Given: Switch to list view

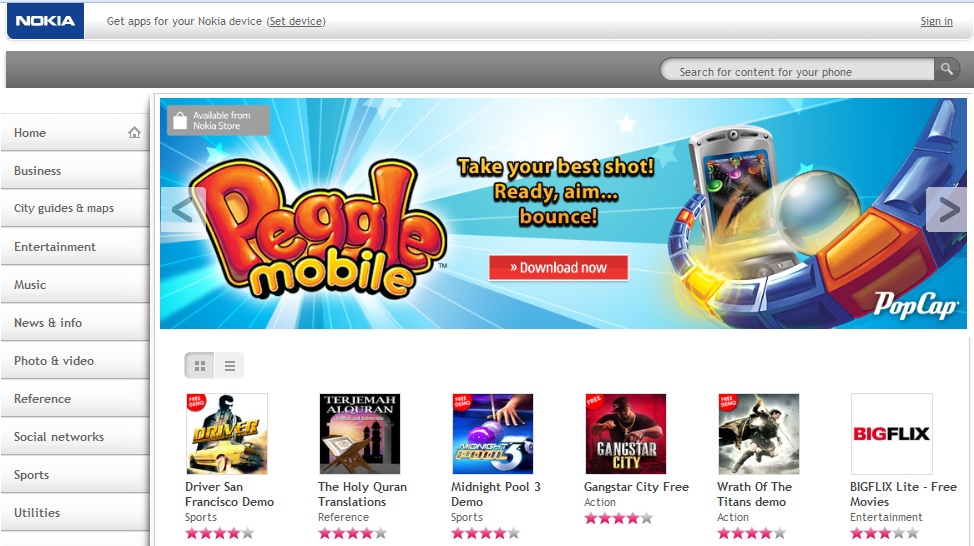Looking at the screenshot, I should point(229,366).
